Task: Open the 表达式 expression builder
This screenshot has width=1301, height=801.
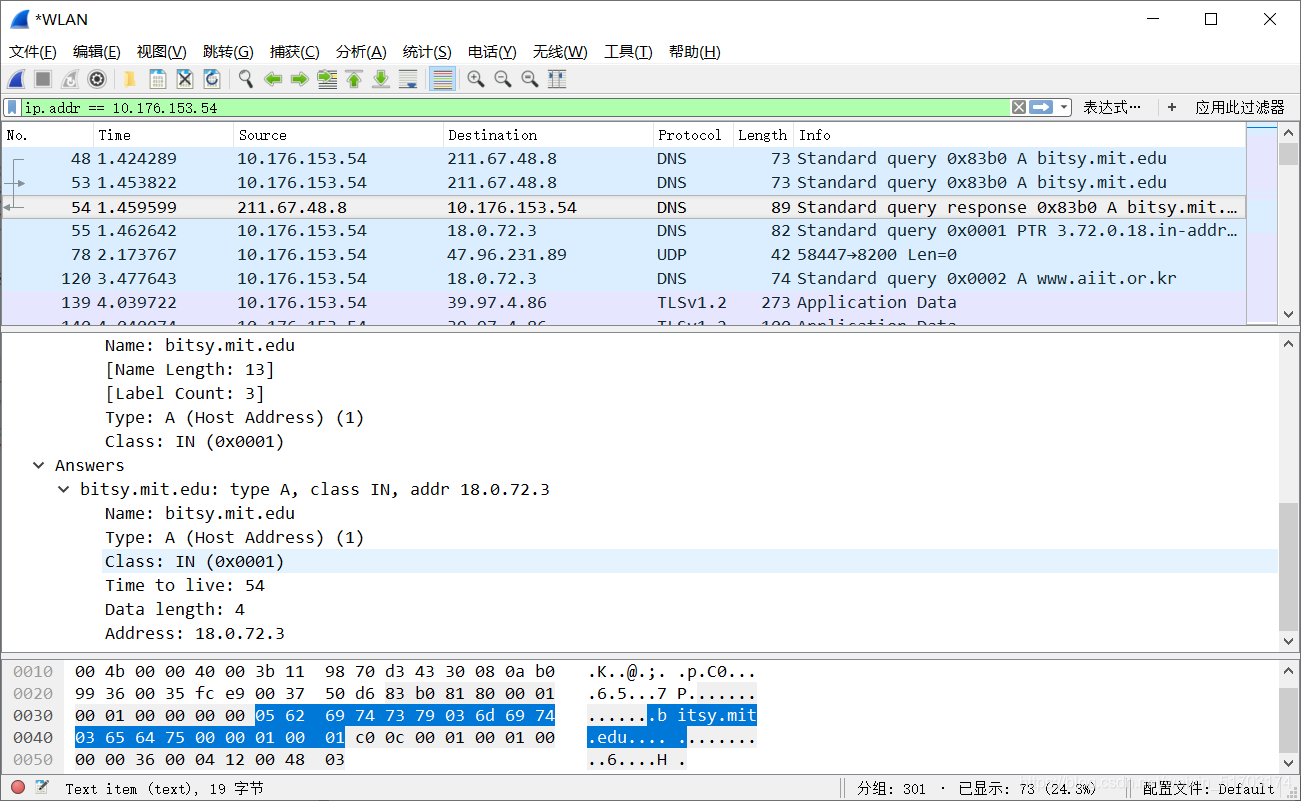Action: coord(1111,107)
